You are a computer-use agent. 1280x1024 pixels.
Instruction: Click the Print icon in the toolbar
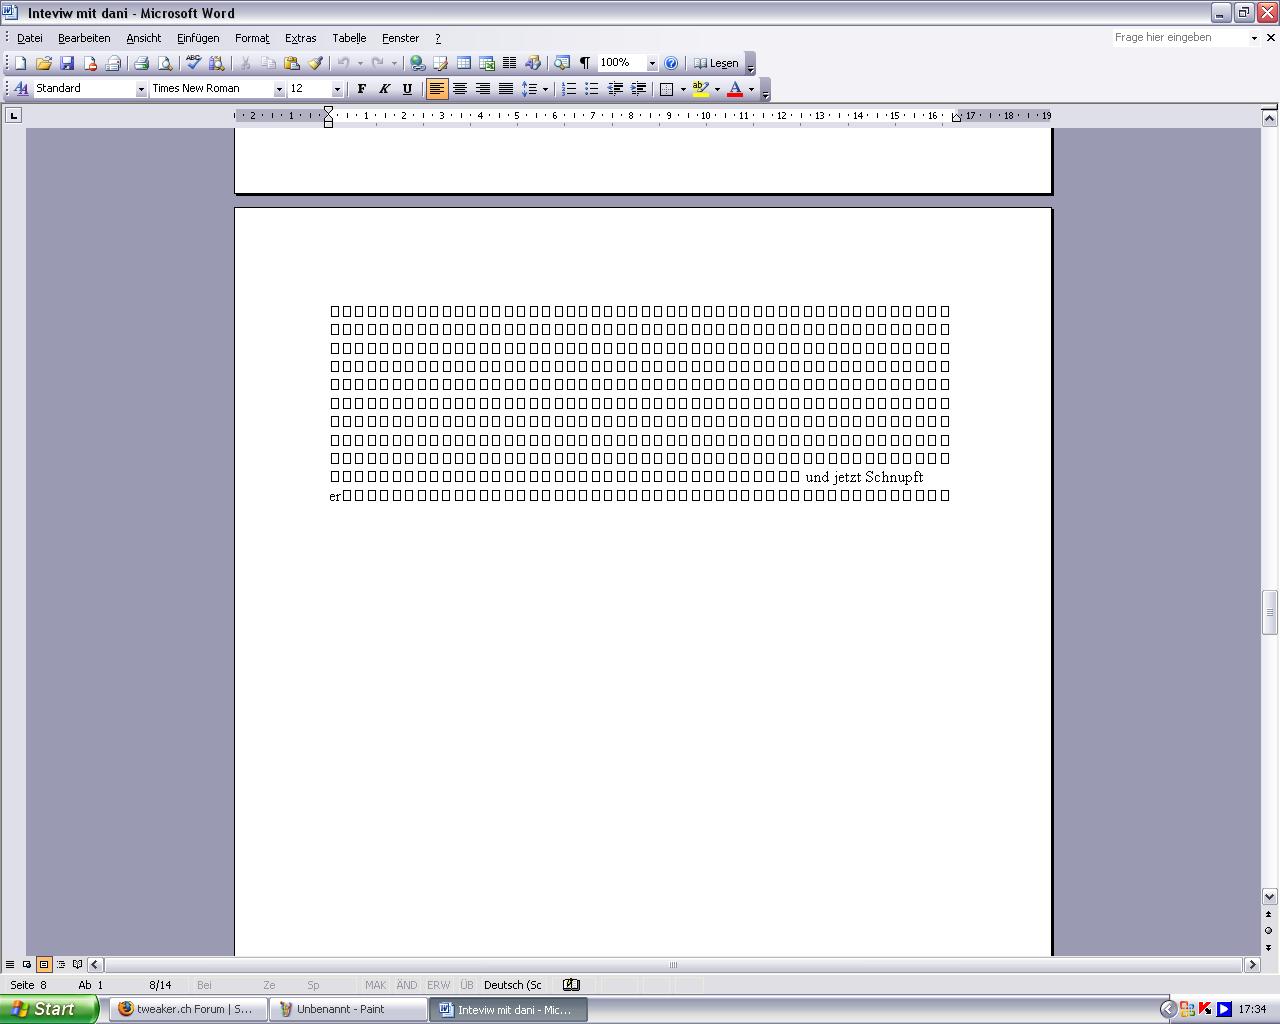(141, 63)
